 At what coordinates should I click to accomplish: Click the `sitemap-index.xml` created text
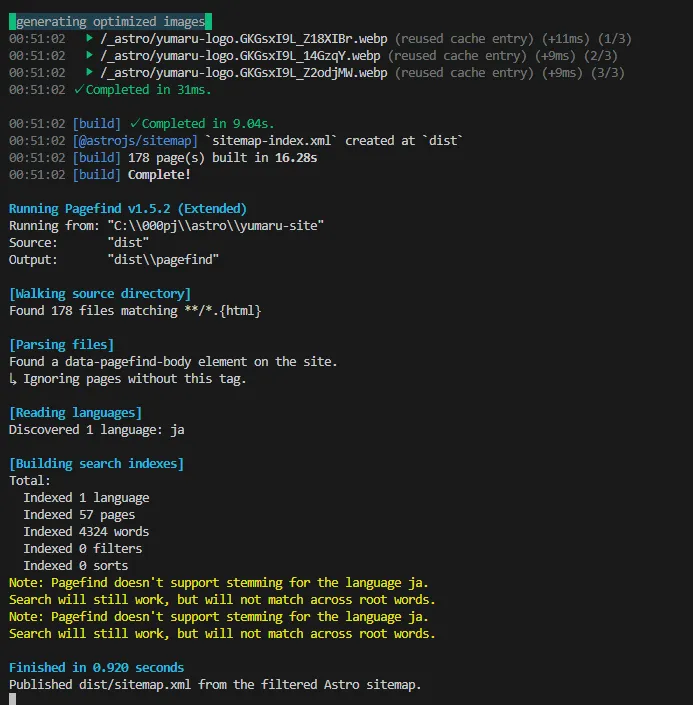(x=333, y=141)
